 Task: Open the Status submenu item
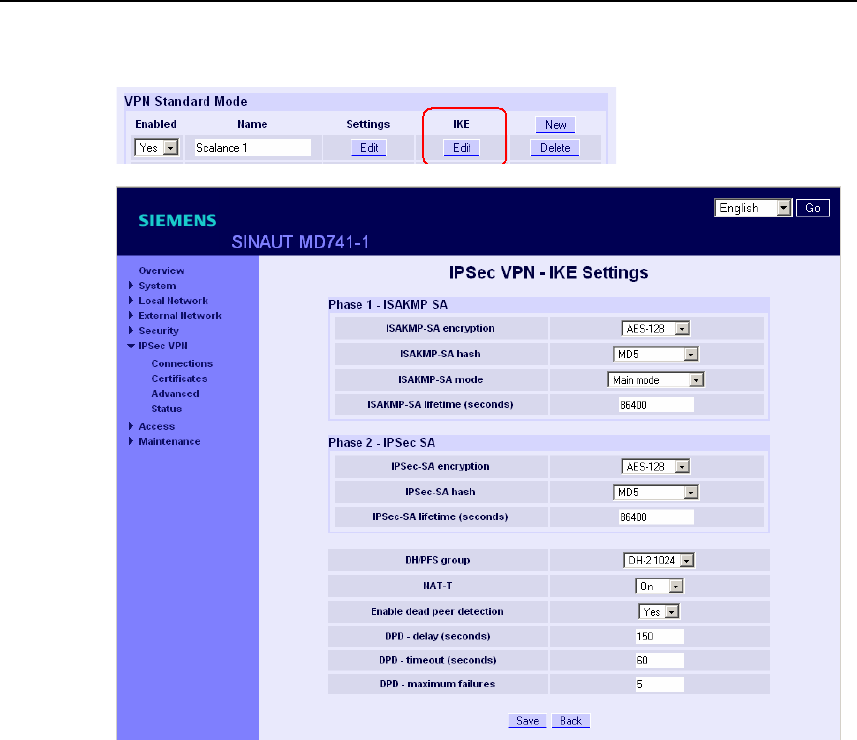[x=167, y=408]
